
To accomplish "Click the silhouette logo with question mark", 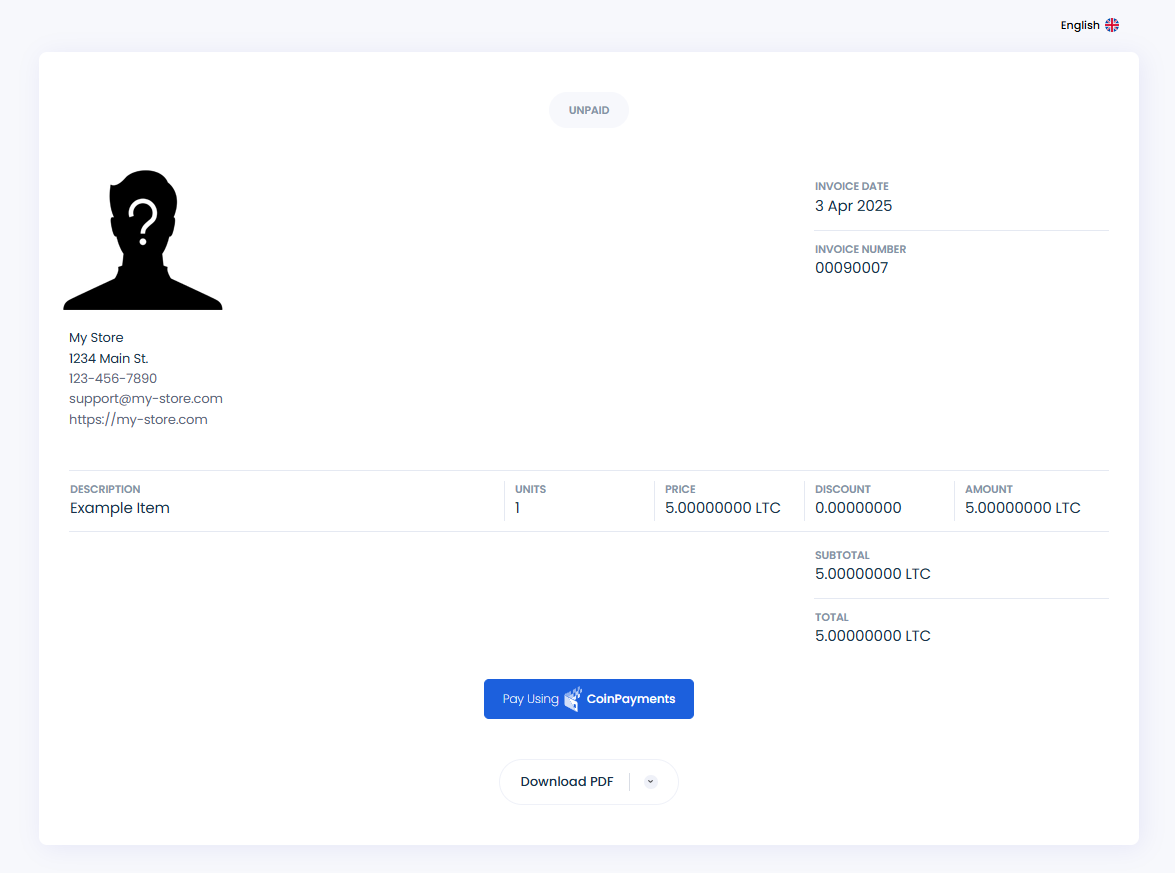I will click(143, 240).
